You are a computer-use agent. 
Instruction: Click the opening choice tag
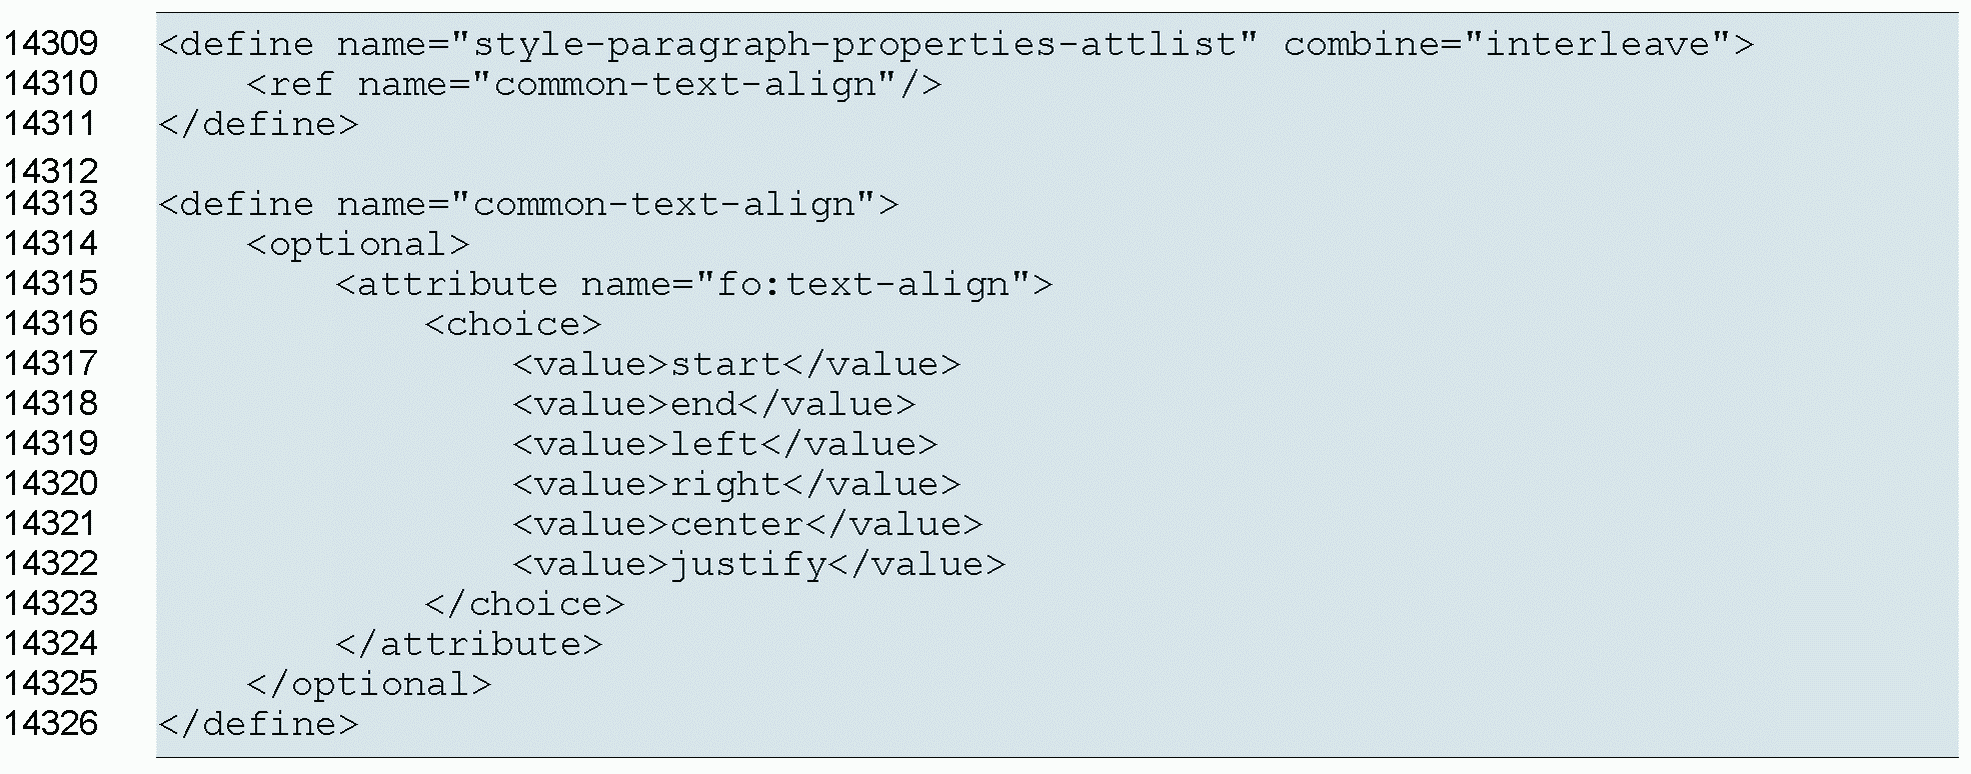point(513,325)
